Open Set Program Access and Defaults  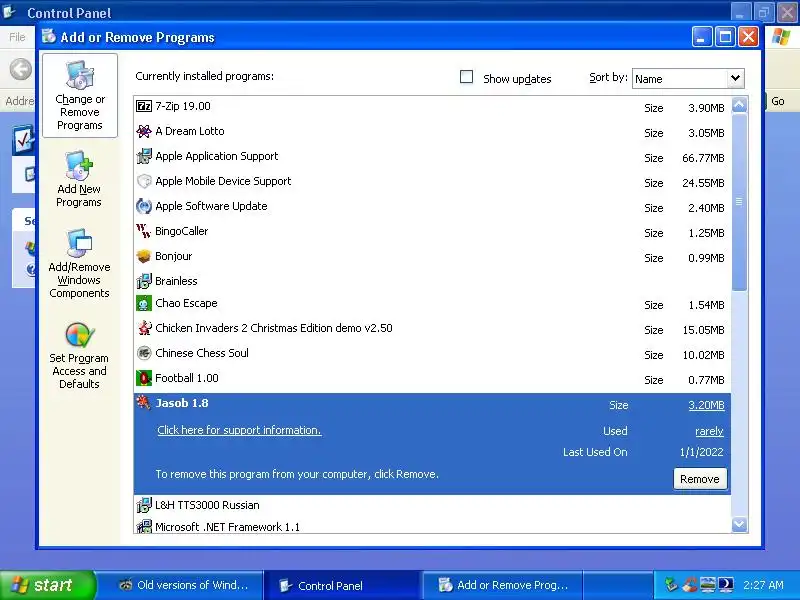(x=79, y=356)
